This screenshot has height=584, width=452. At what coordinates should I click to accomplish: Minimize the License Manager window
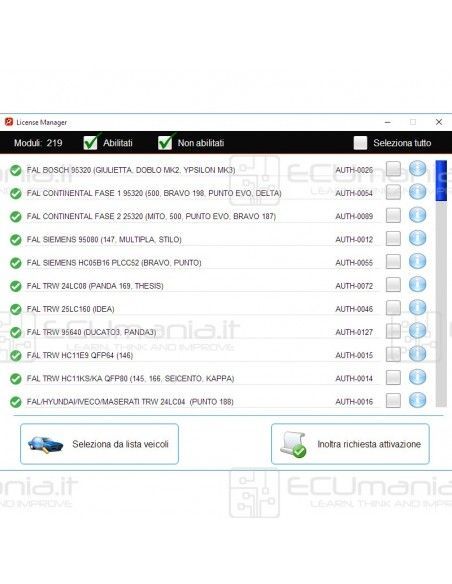388,122
